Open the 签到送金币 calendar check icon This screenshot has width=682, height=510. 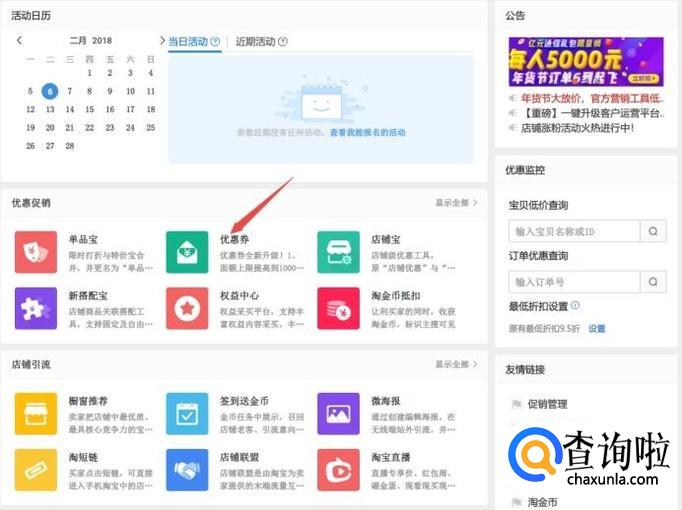click(x=187, y=414)
